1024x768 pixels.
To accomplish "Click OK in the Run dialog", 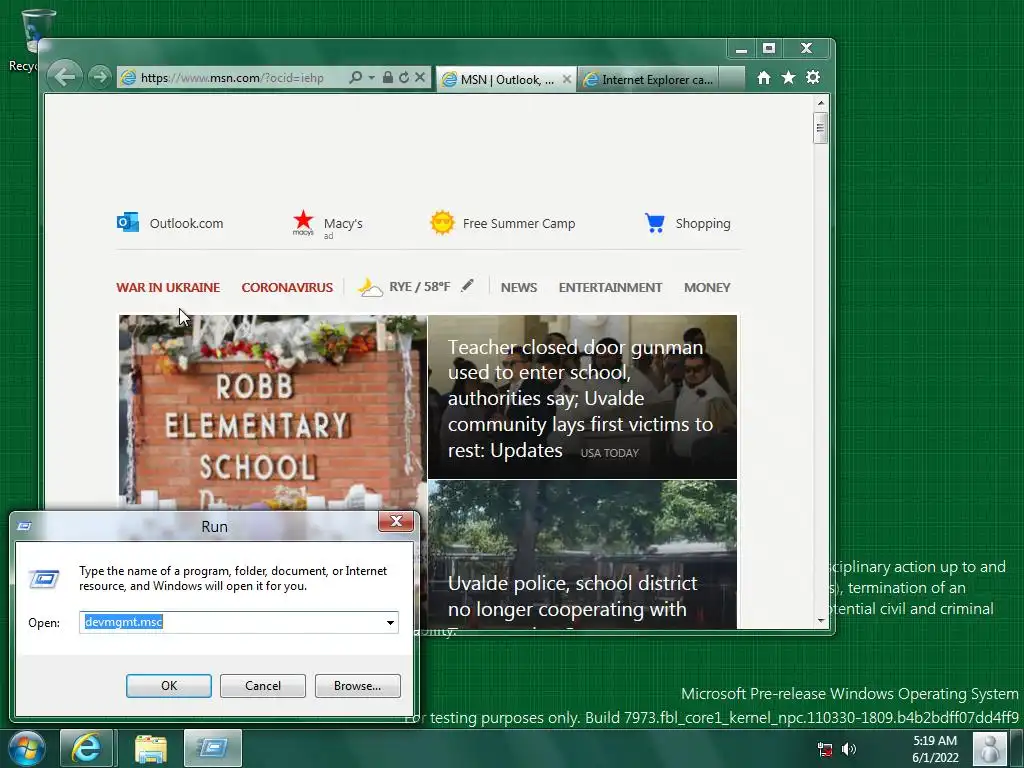I will click(168, 686).
